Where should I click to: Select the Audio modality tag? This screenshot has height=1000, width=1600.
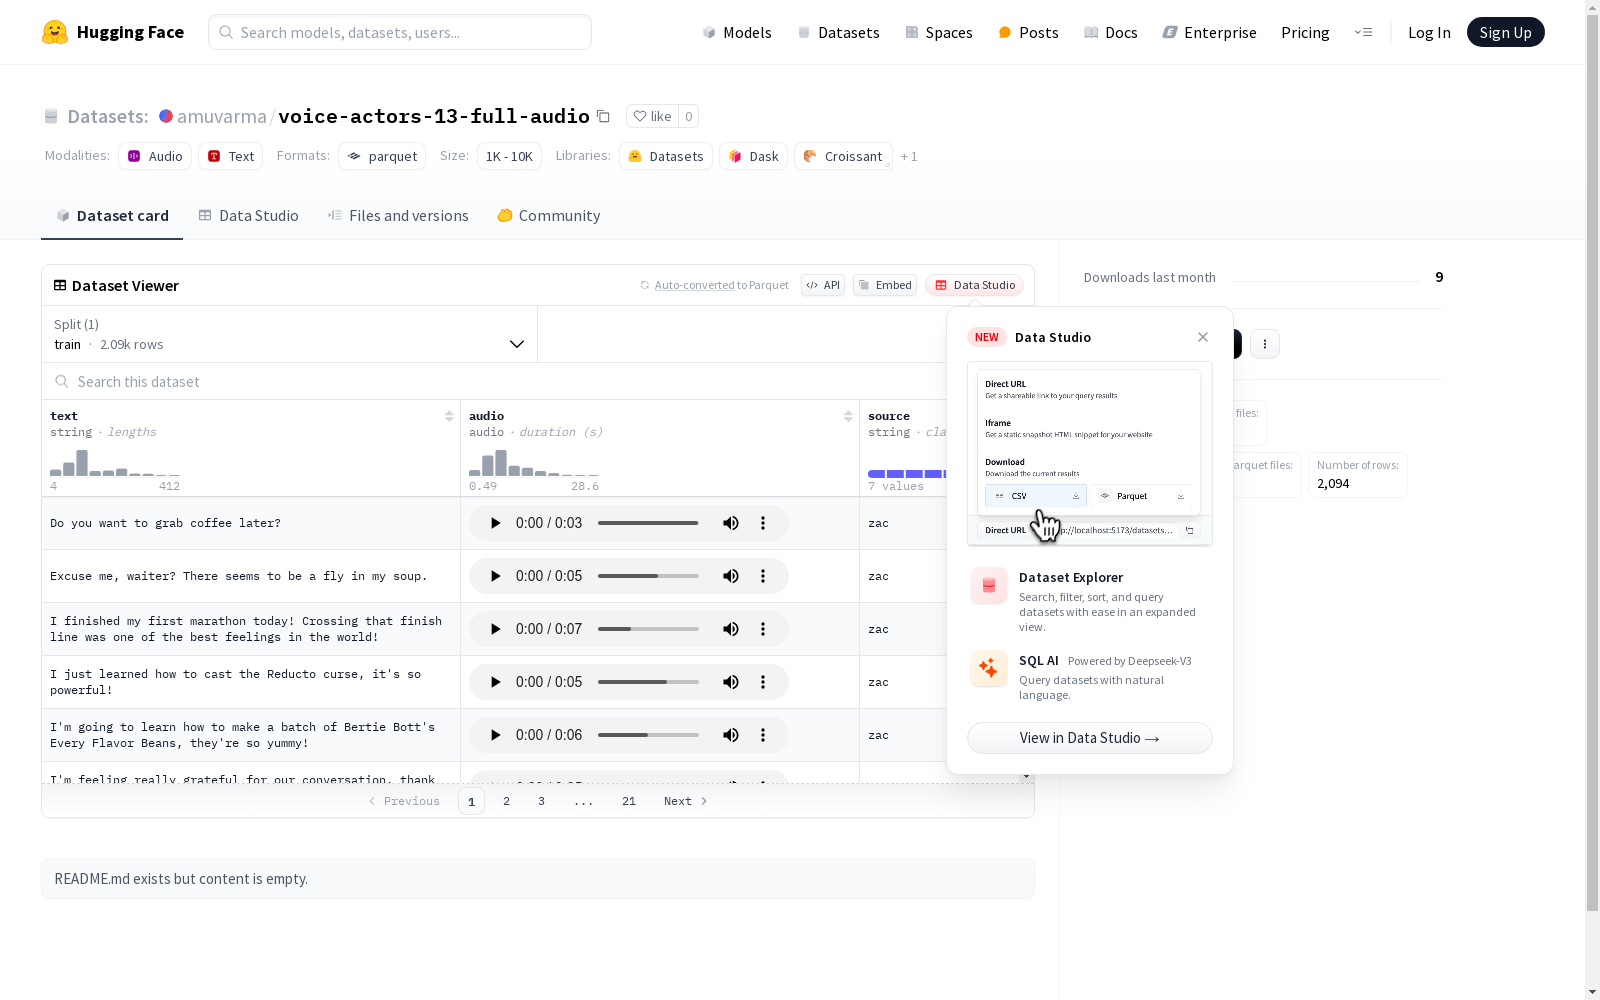[x=155, y=156]
